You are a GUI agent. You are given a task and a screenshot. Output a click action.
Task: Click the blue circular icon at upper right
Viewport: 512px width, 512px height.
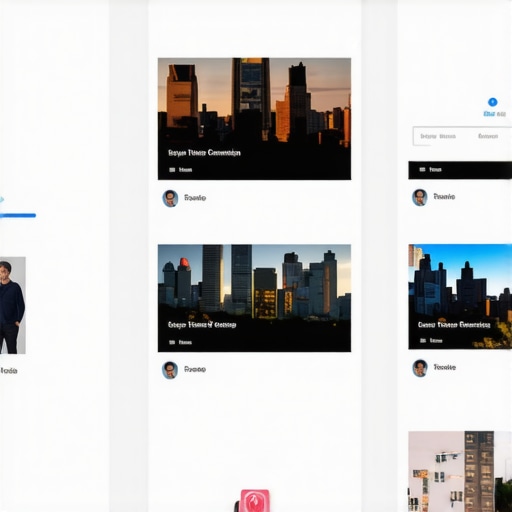[x=493, y=102]
